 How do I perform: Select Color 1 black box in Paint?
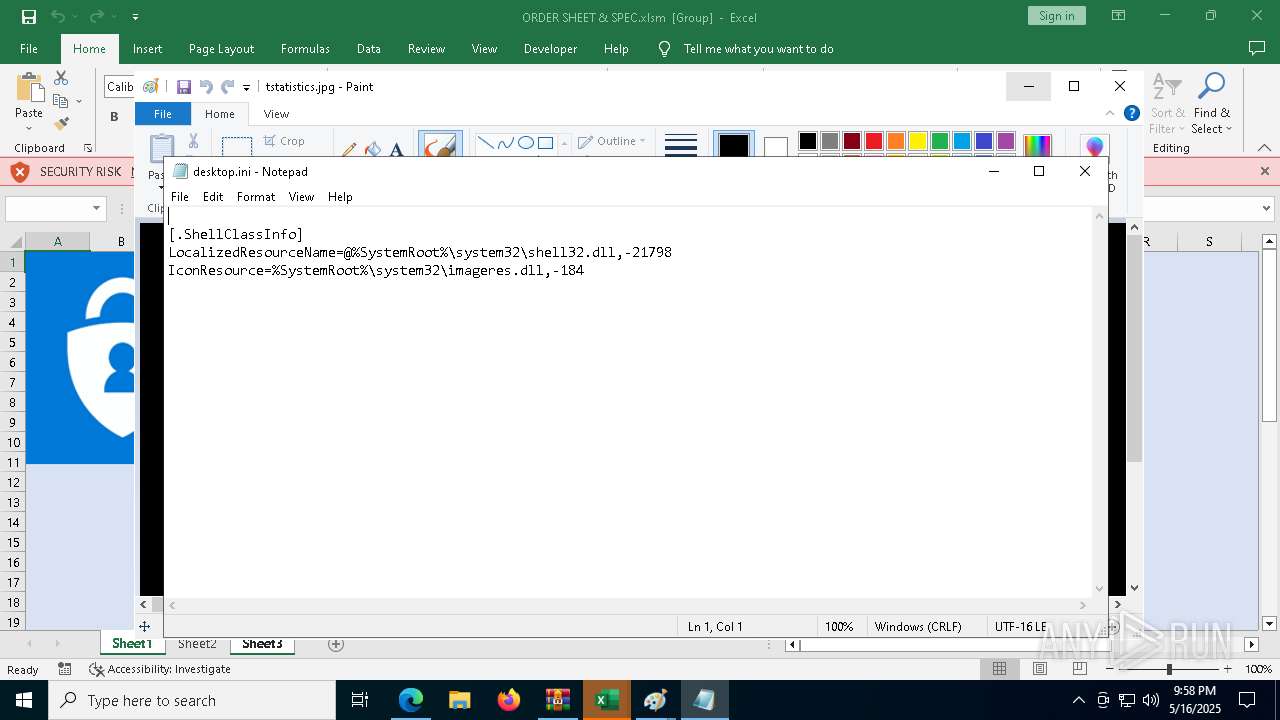tap(733, 146)
